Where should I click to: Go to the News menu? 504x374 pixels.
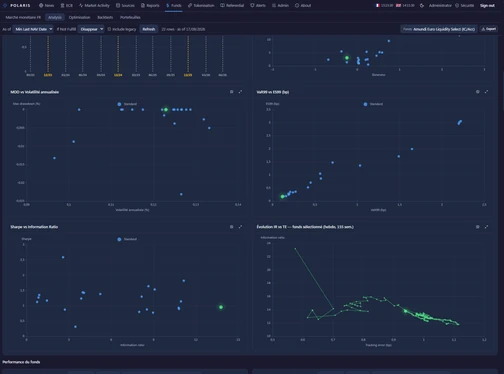click(46, 5)
